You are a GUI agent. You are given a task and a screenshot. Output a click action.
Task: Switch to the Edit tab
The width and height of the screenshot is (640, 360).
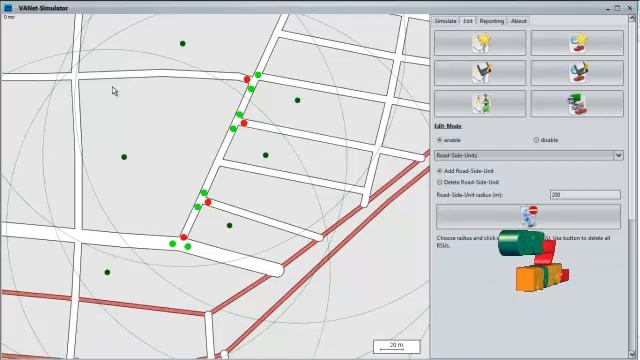pos(468,21)
